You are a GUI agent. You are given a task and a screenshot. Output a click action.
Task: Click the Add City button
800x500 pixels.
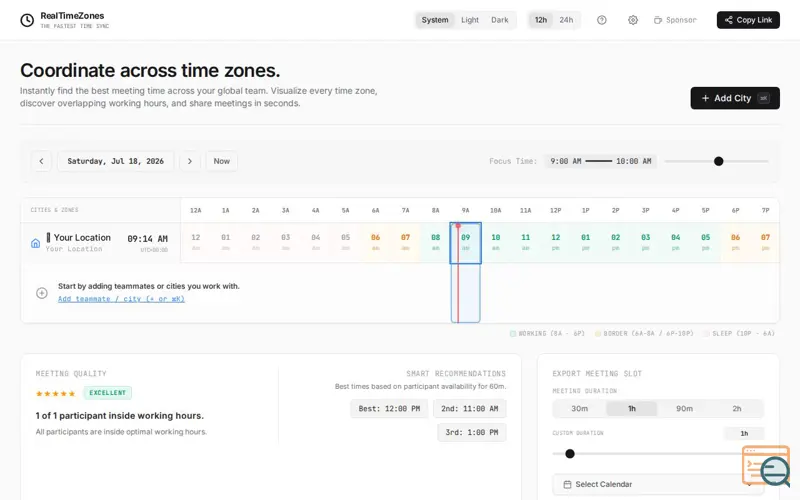point(735,98)
